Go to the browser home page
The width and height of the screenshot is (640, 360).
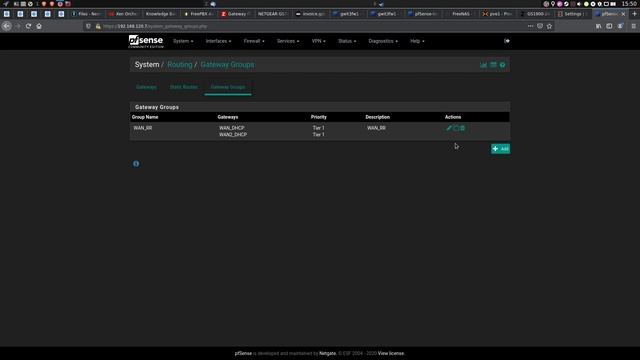tap(39, 26)
